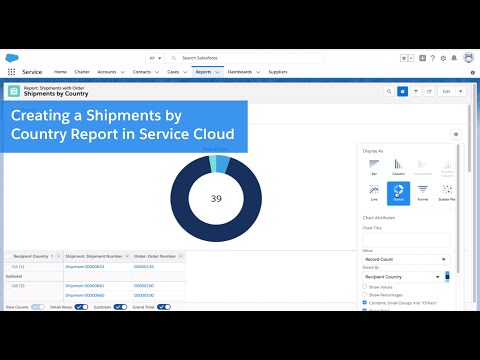Sort by Recipient Country arrow icon
Viewport: 480px width, 360px height.
52,256
